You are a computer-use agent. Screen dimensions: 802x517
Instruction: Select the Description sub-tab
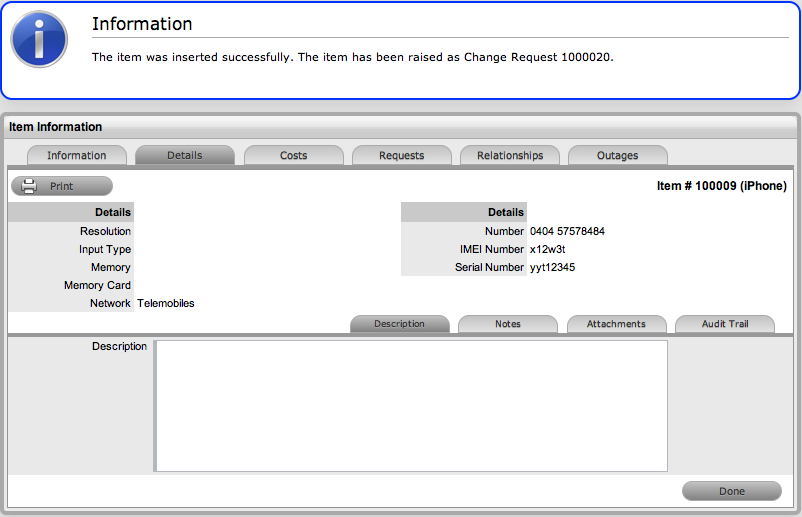click(x=399, y=324)
